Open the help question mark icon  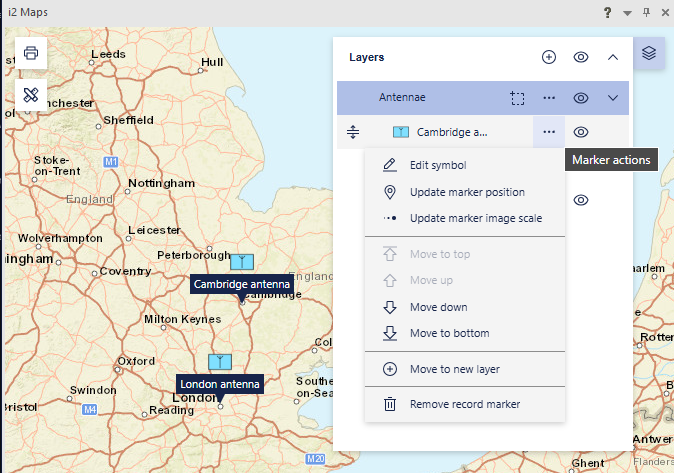(607, 13)
